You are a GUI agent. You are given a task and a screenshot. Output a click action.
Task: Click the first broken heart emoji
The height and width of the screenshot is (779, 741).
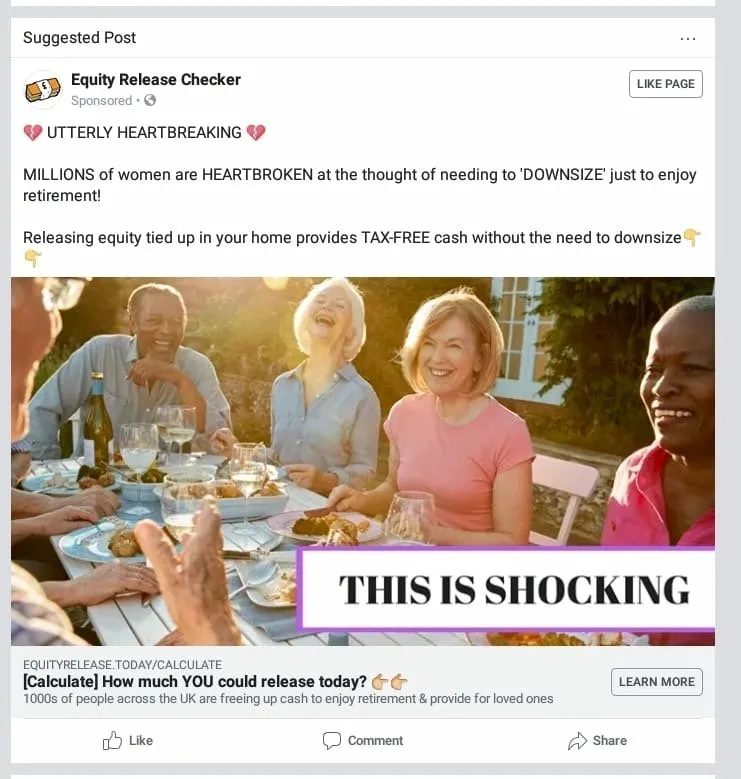(x=33, y=133)
